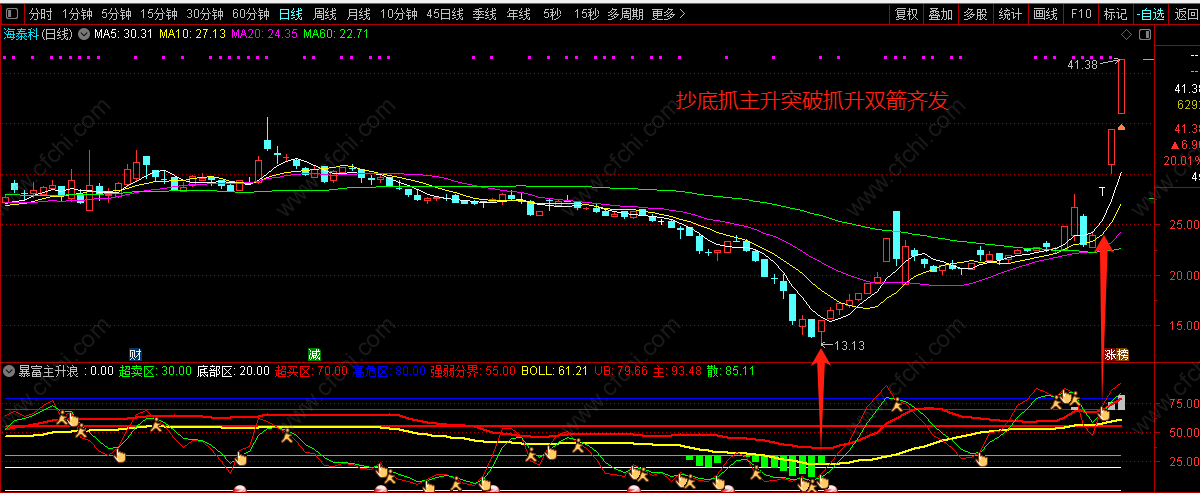
Task: Click the 底部区: 20.00 parameter
Action: pyautogui.click(x=233, y=371)
